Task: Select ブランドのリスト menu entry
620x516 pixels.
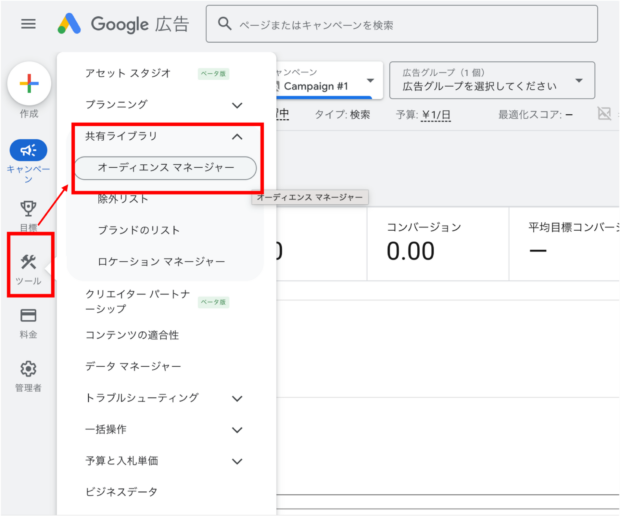Action: pos(139,230)
